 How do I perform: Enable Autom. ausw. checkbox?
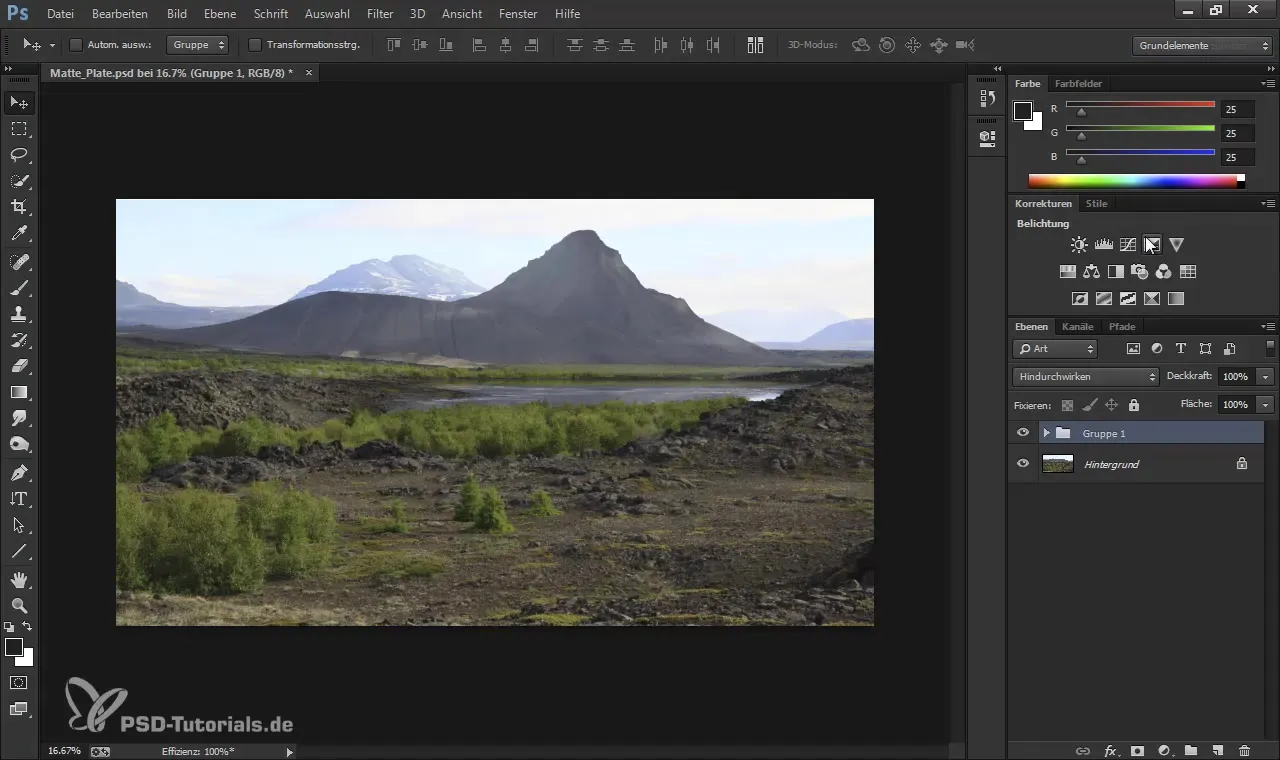click(x=76, y=45)
